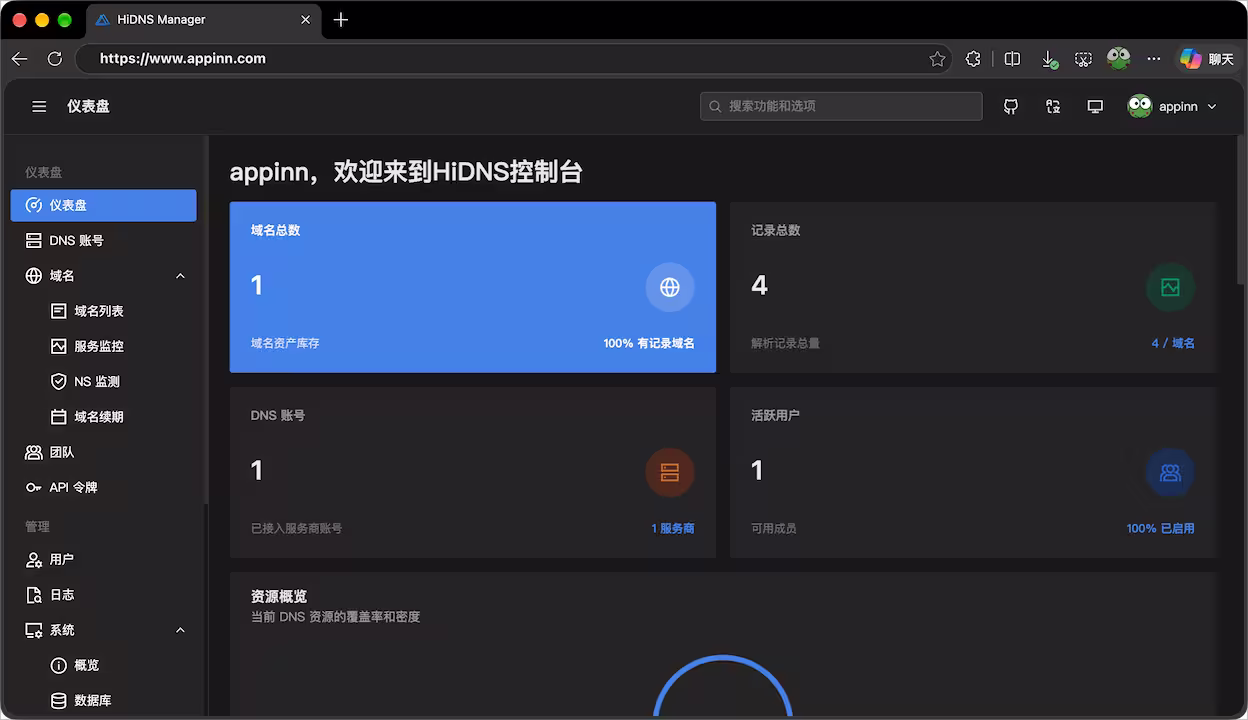This screenshot has width=1248, height=720.
Task: Collapse the 域名 submenu chevron
Action: pyautogui.click(x=180, y=276)
